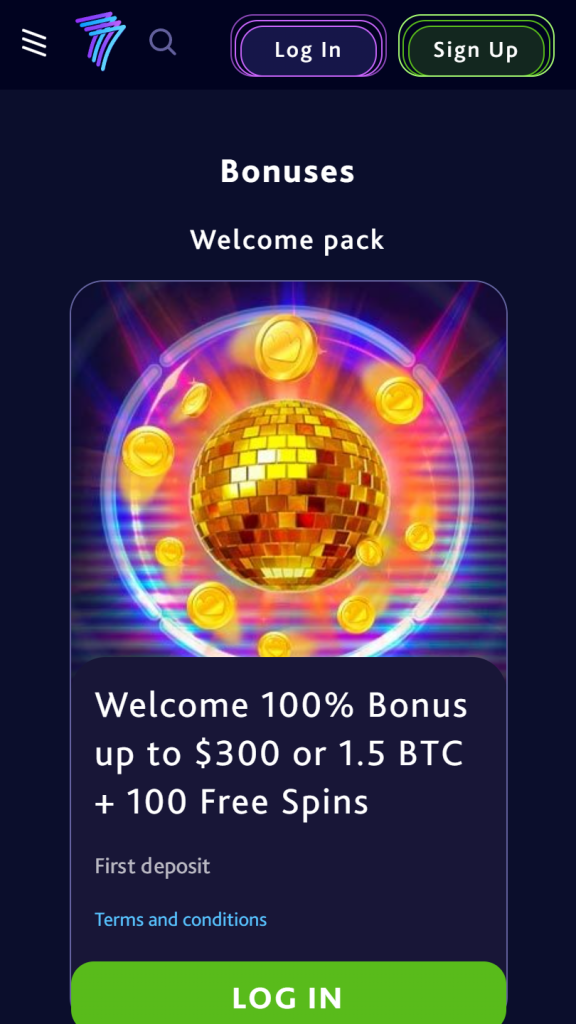Viewport: 576px width, 1024px height.
Task: Select the golden disco ball image
Action: coord(289,496)
